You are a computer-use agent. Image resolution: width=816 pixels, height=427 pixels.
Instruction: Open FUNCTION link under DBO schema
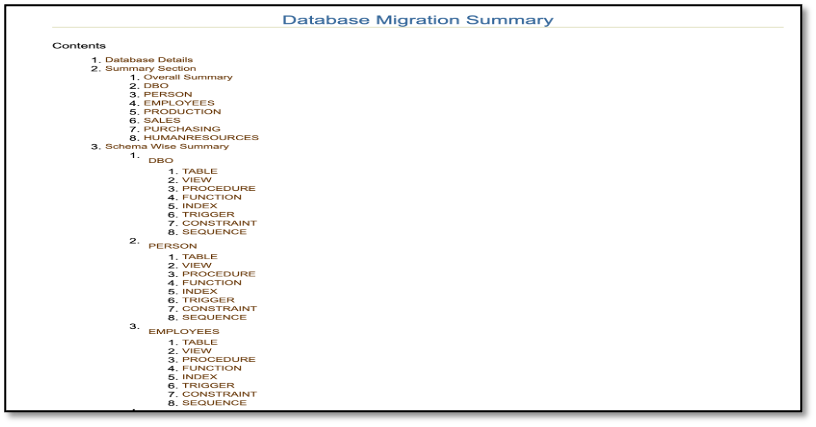pyautogui.click(x=212, y=197)
